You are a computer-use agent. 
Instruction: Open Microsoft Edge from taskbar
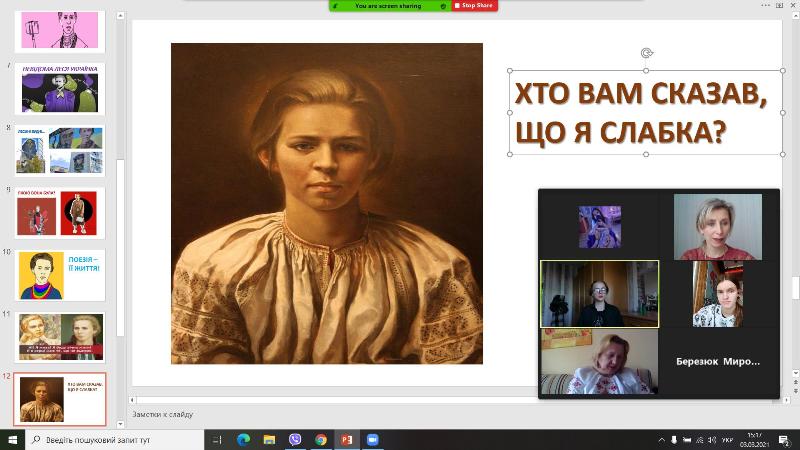pos(243,439)
